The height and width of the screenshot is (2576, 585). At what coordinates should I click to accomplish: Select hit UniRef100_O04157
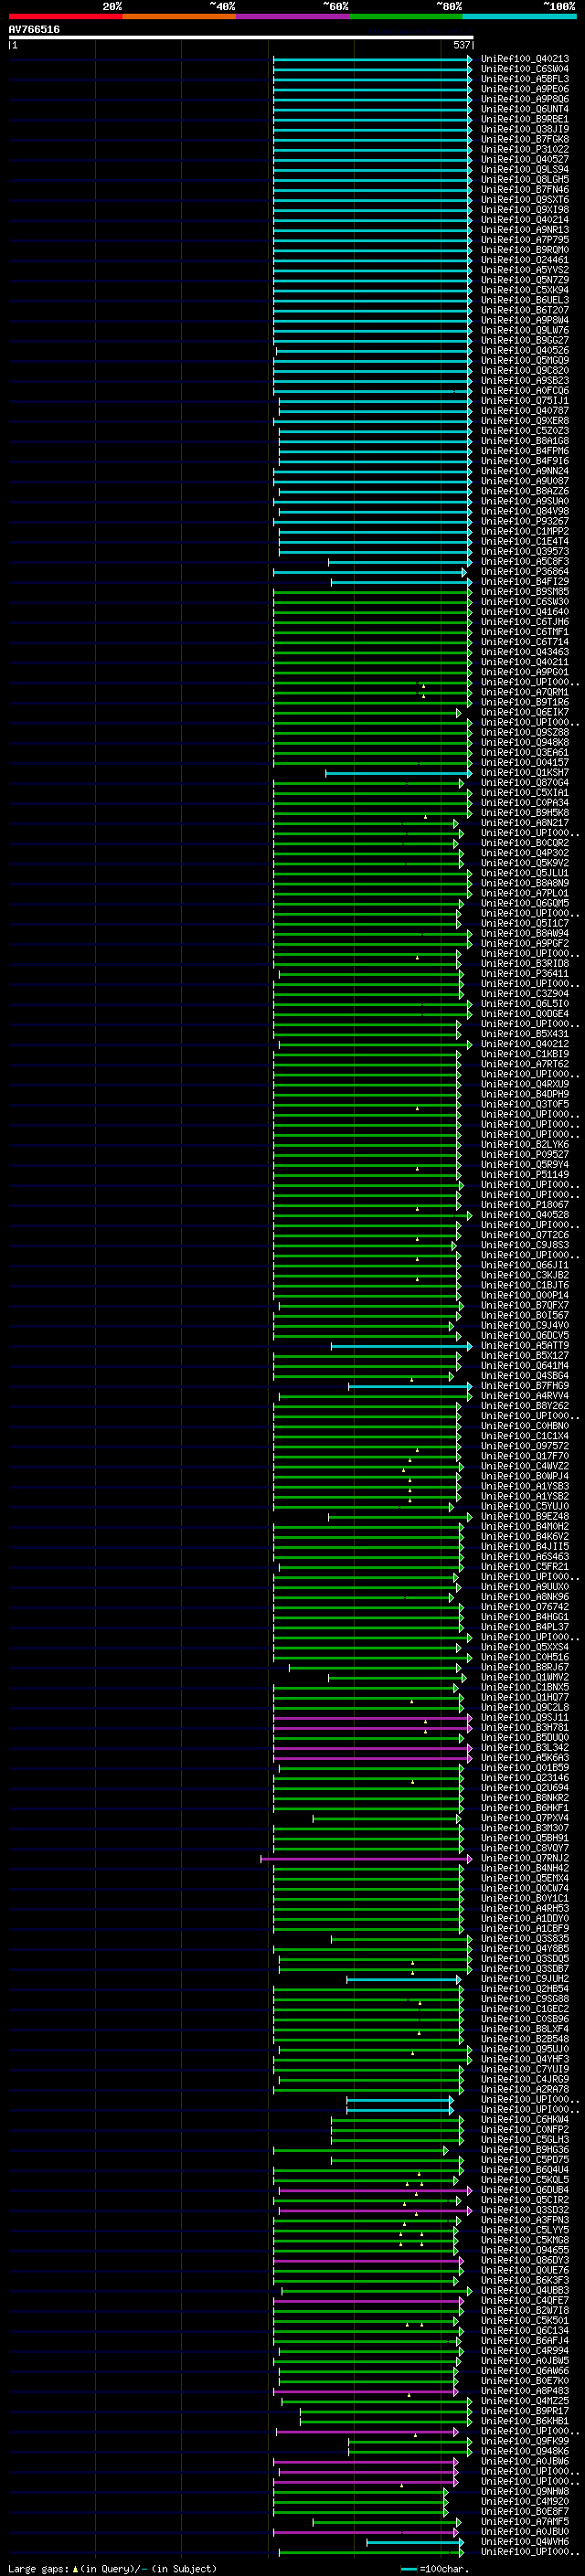(525, 762)
